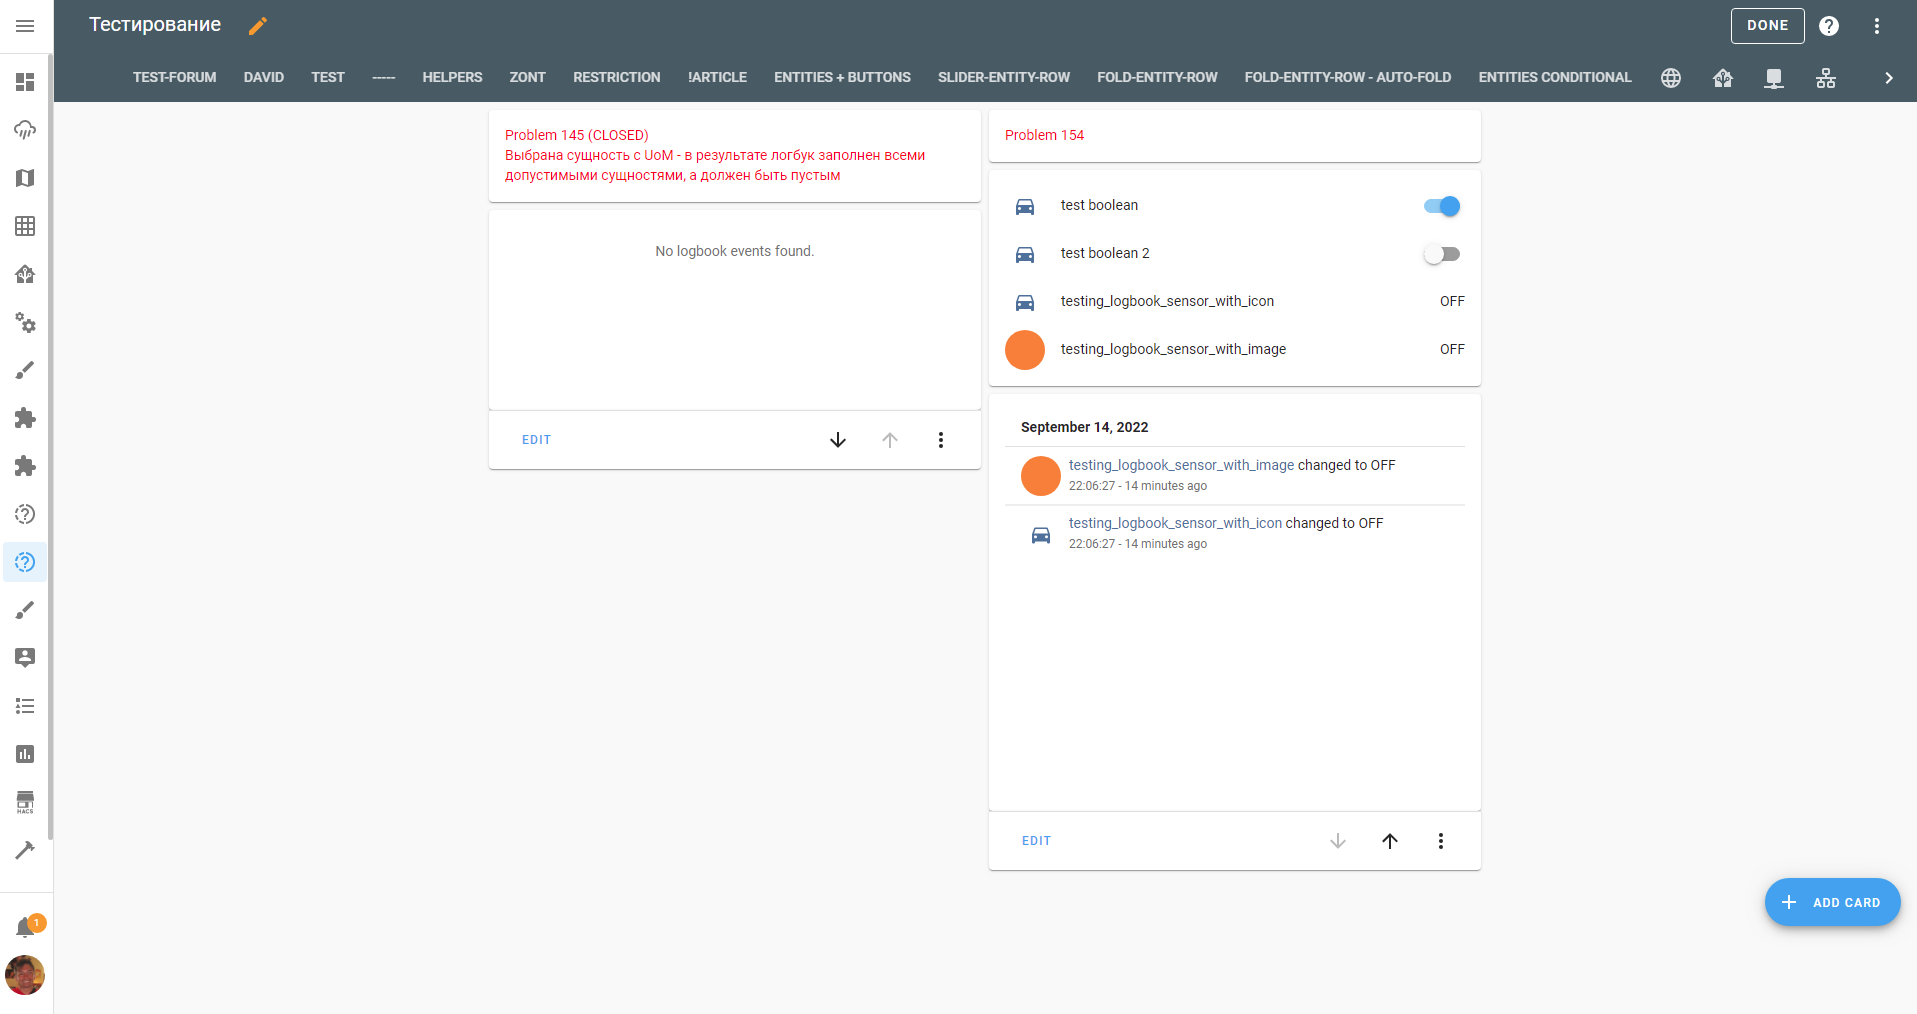This screenshot has height=1014, width=1917.
Task: Click ADD CARD floating button
Action: pos(1832,902)
